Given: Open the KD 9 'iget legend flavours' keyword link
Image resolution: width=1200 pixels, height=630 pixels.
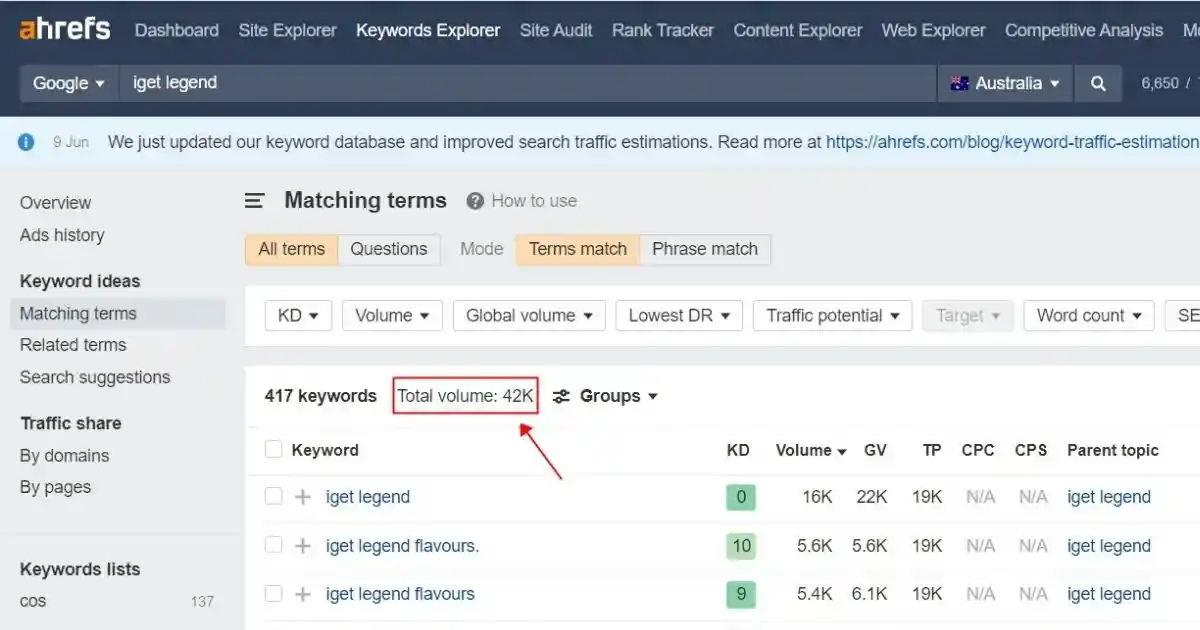Looking at the screenshot, I should (400, 594).
